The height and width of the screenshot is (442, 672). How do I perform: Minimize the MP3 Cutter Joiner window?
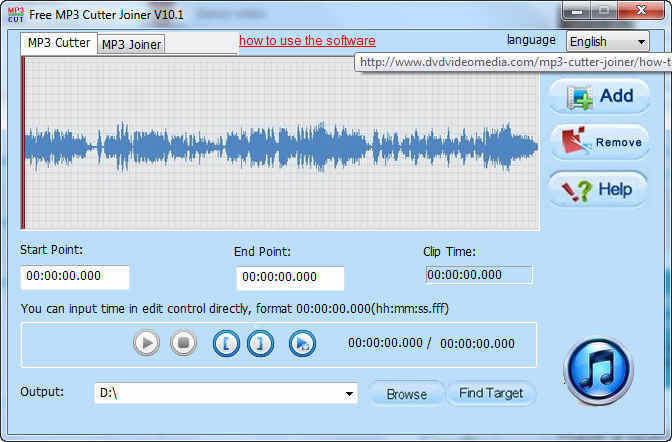(x=577, y=11)
